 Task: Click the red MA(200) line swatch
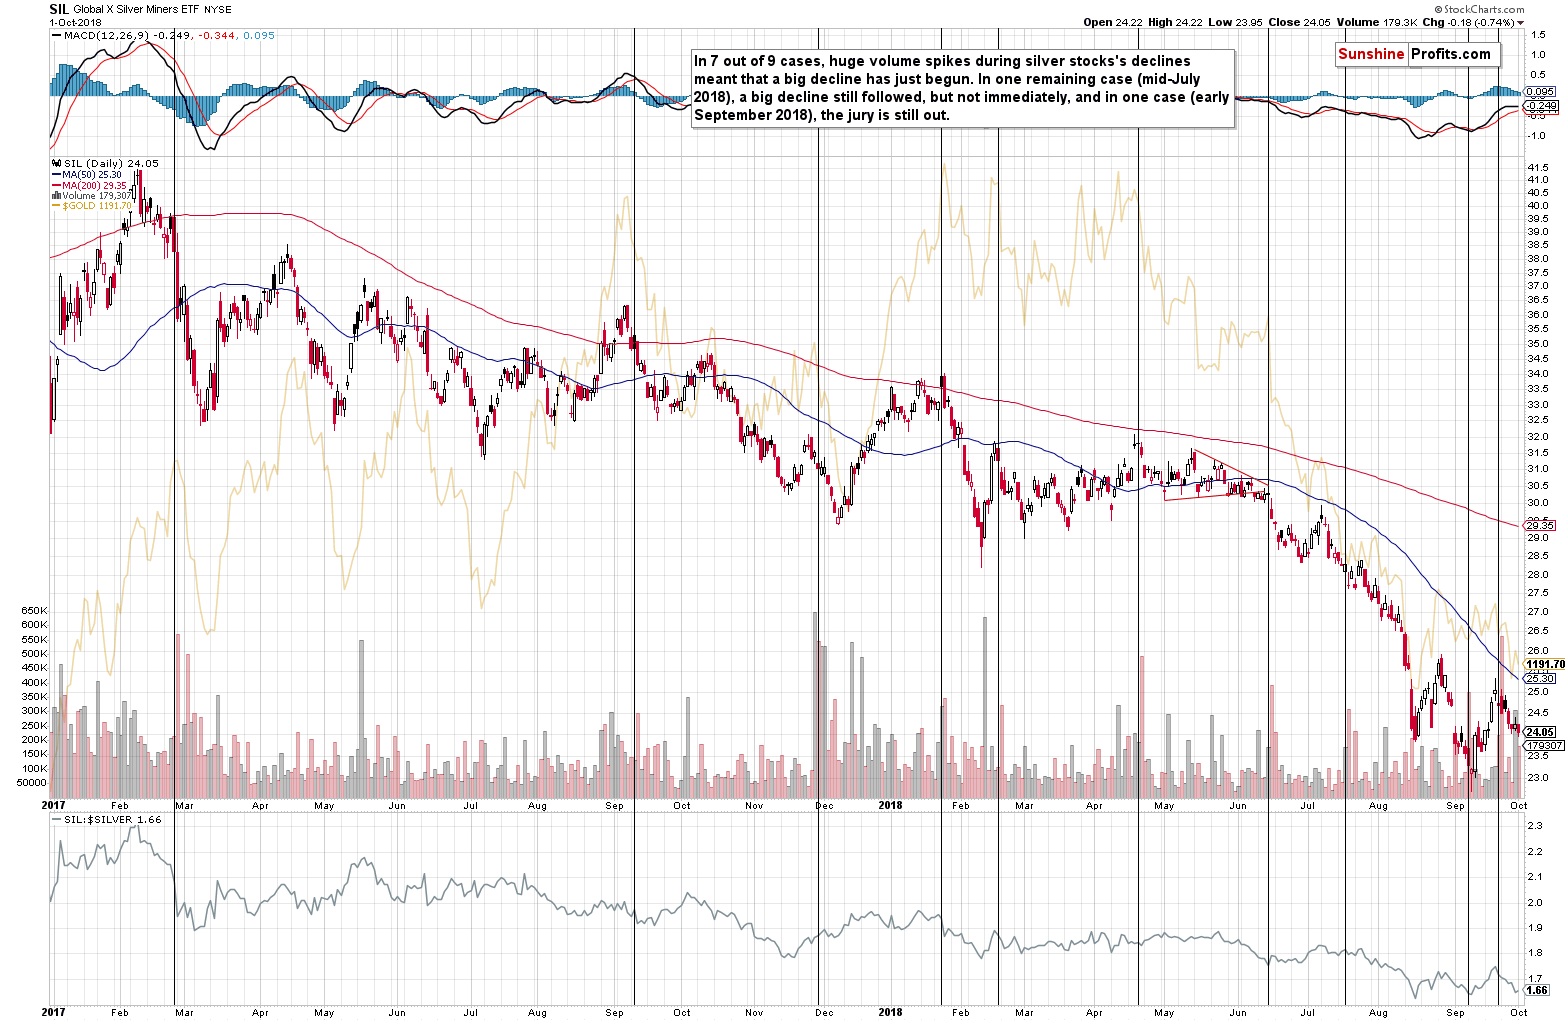click(x=56, y=185)
